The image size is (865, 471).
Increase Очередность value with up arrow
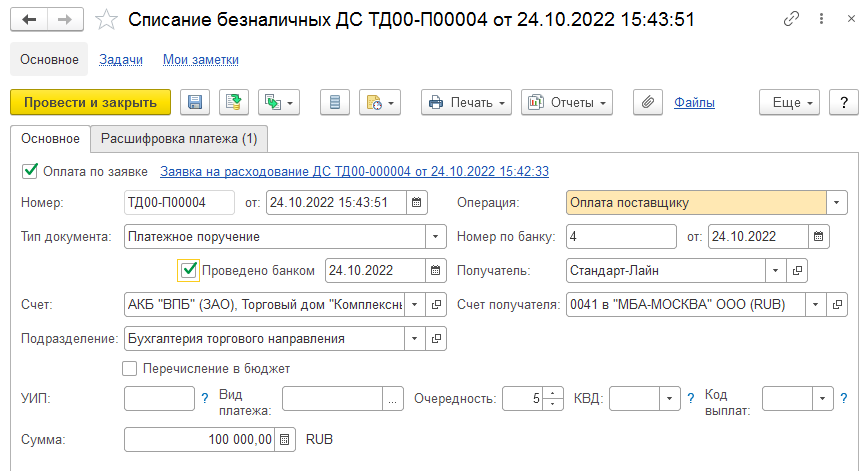coord(552,394)
